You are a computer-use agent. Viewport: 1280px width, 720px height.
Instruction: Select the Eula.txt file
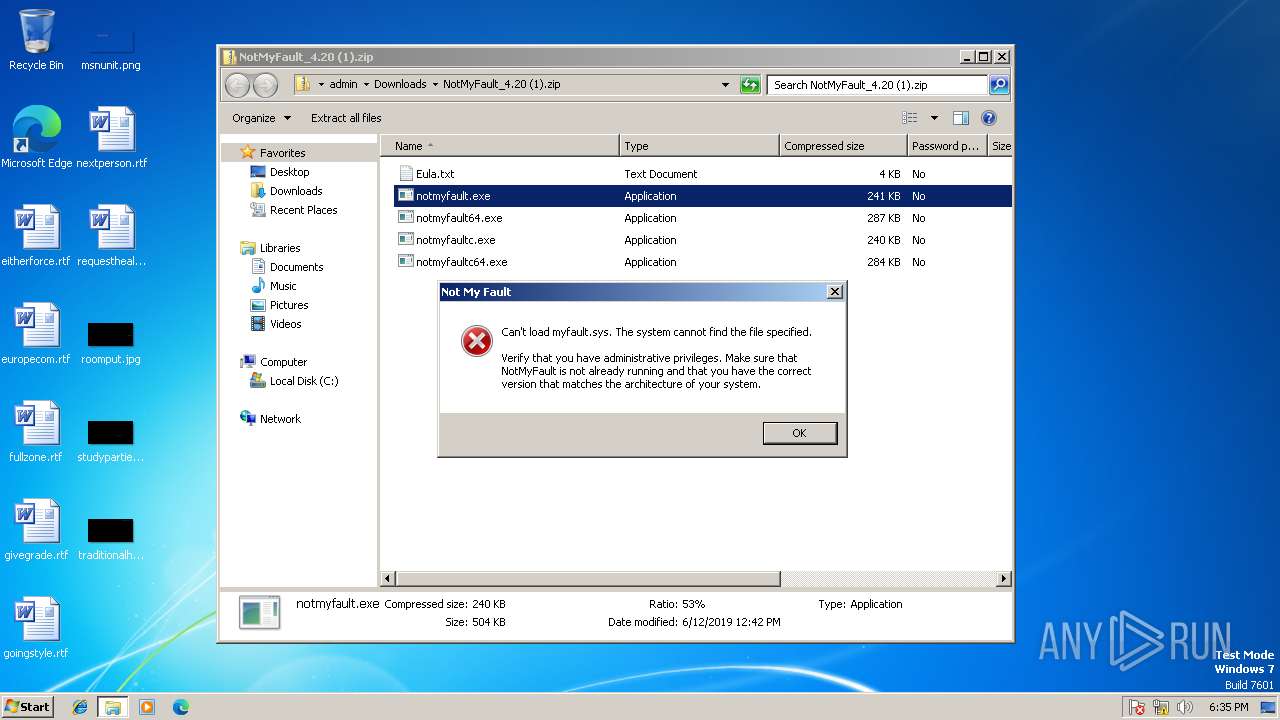click(435, 174)
